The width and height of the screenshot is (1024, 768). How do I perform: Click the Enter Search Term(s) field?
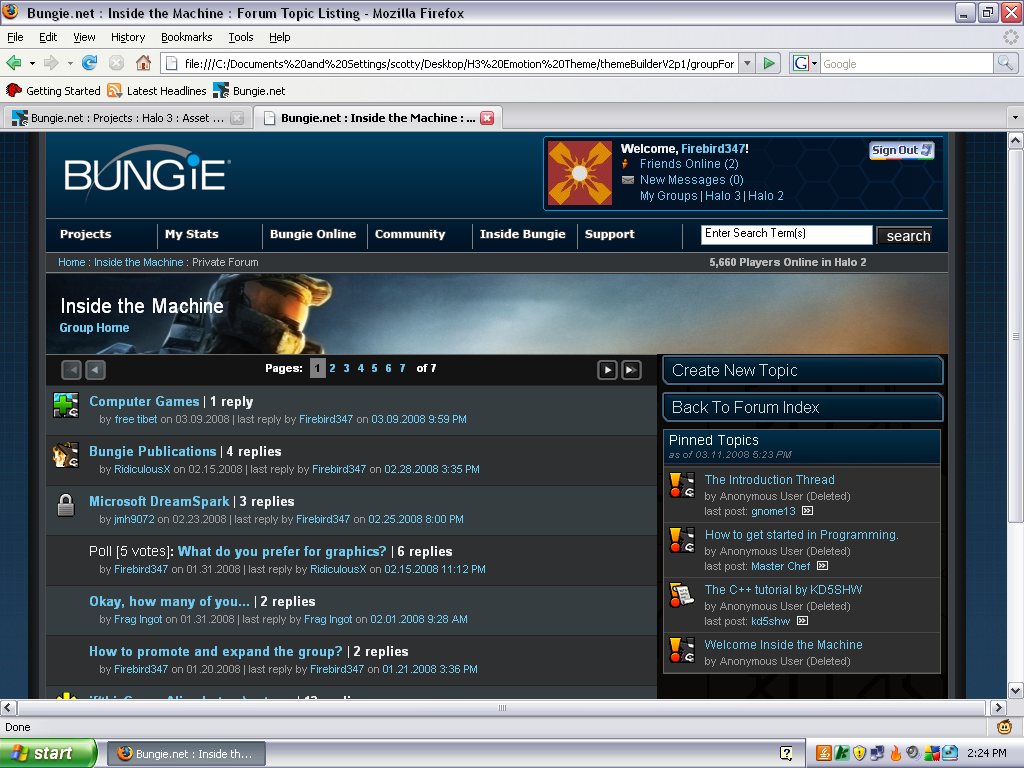point(786,234)
